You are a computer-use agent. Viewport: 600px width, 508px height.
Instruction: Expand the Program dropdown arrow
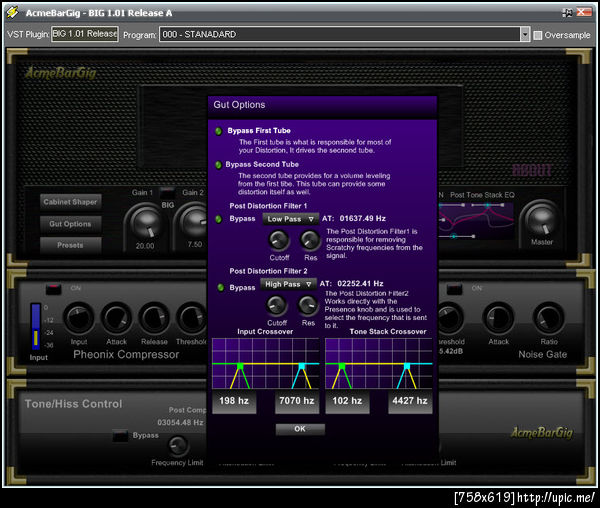coord(525,34)
